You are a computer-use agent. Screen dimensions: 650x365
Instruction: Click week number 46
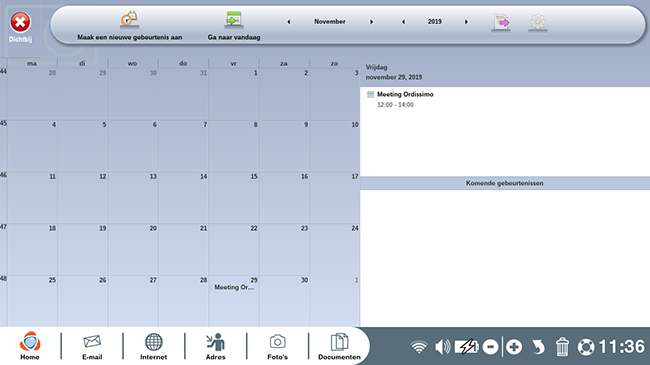tap(3, 175)
